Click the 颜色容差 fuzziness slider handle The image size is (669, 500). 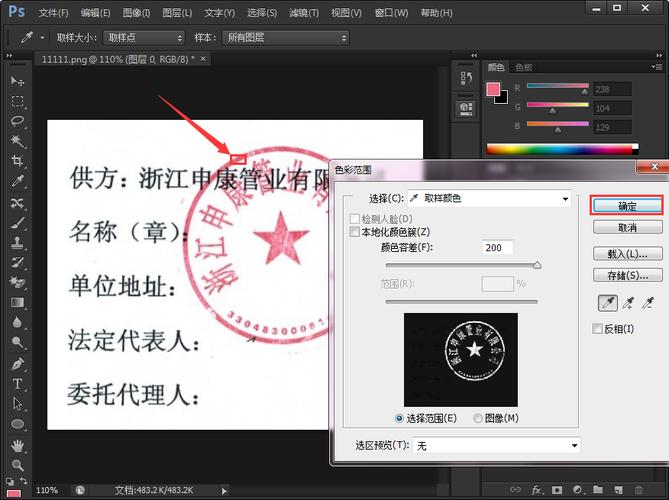[537, 265]
